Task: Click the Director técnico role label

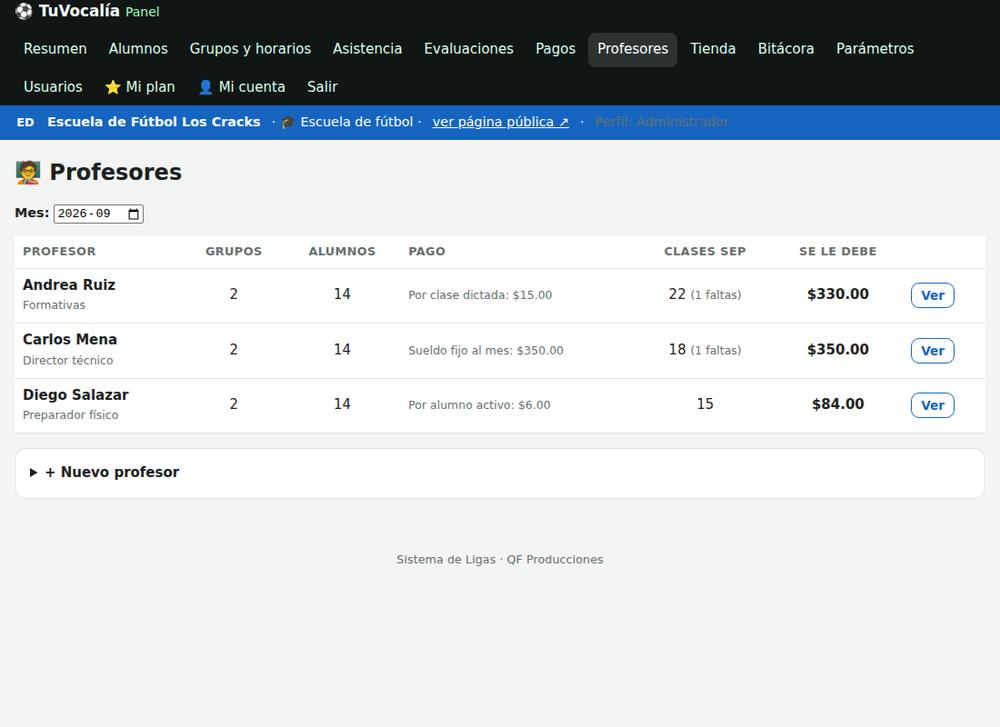Action: pos(68,360)
